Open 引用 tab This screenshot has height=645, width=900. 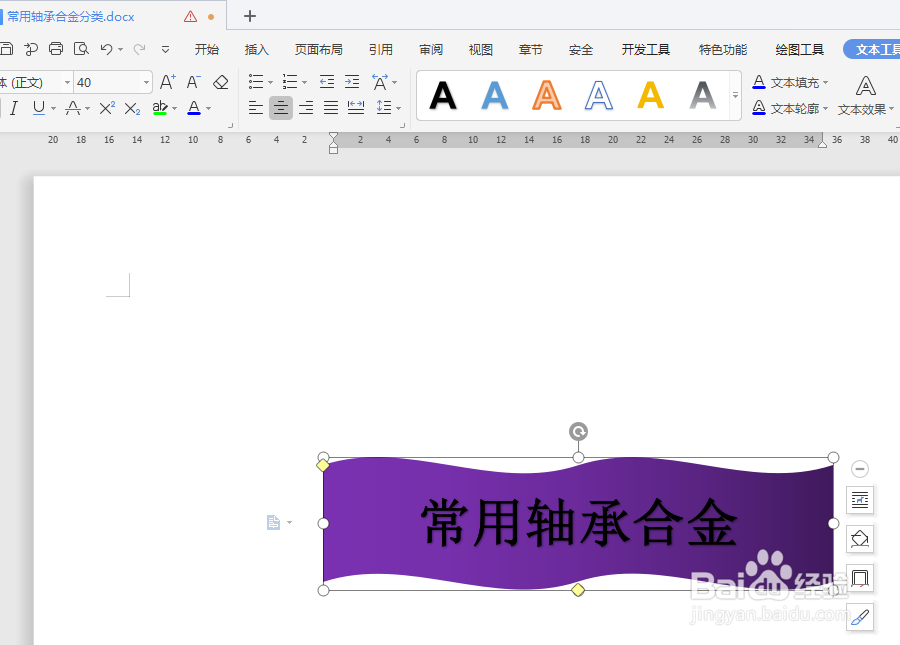coord(381,50)
